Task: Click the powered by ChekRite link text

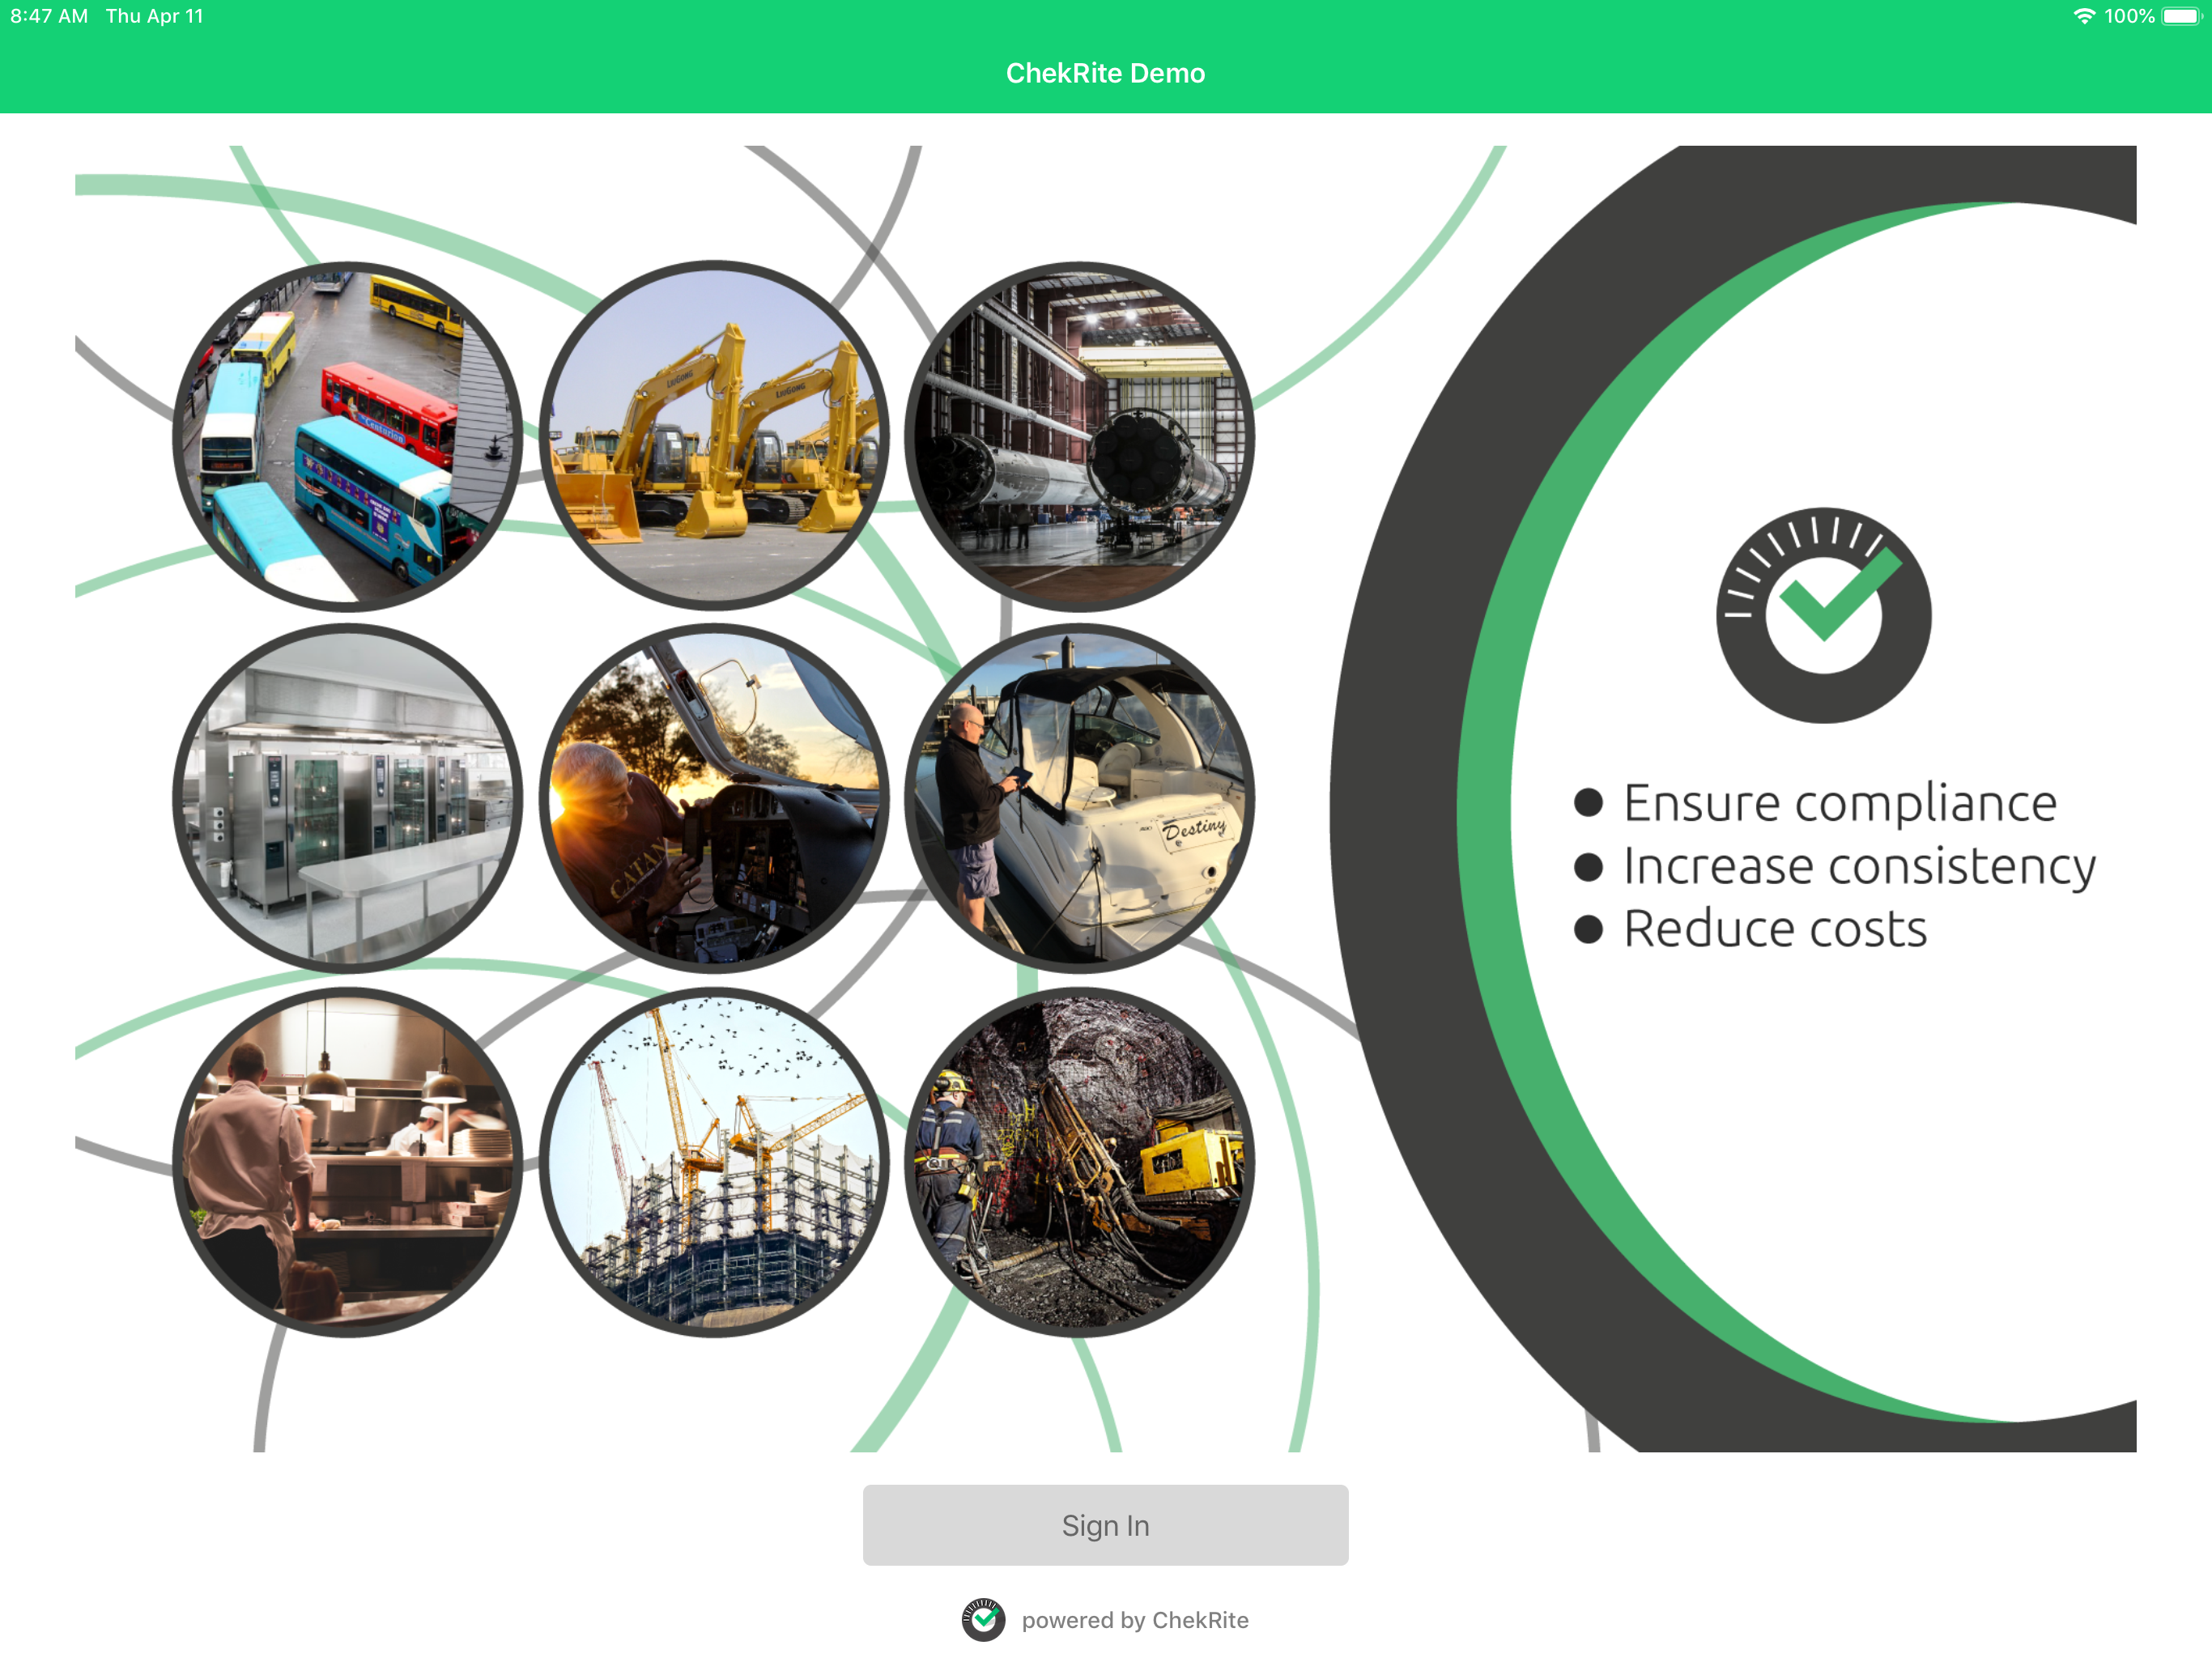Action: click(1135, 1620)
